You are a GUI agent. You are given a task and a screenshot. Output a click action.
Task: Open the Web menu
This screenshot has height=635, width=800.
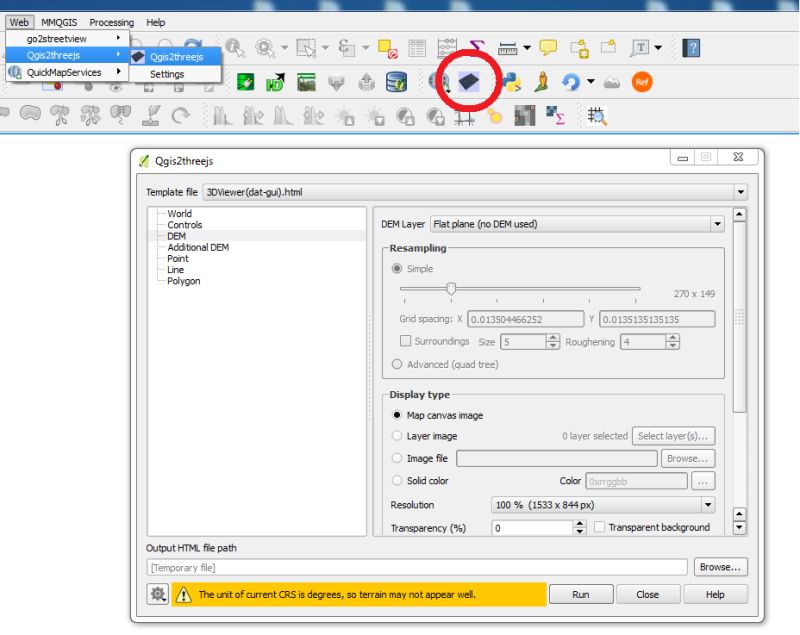19,22
